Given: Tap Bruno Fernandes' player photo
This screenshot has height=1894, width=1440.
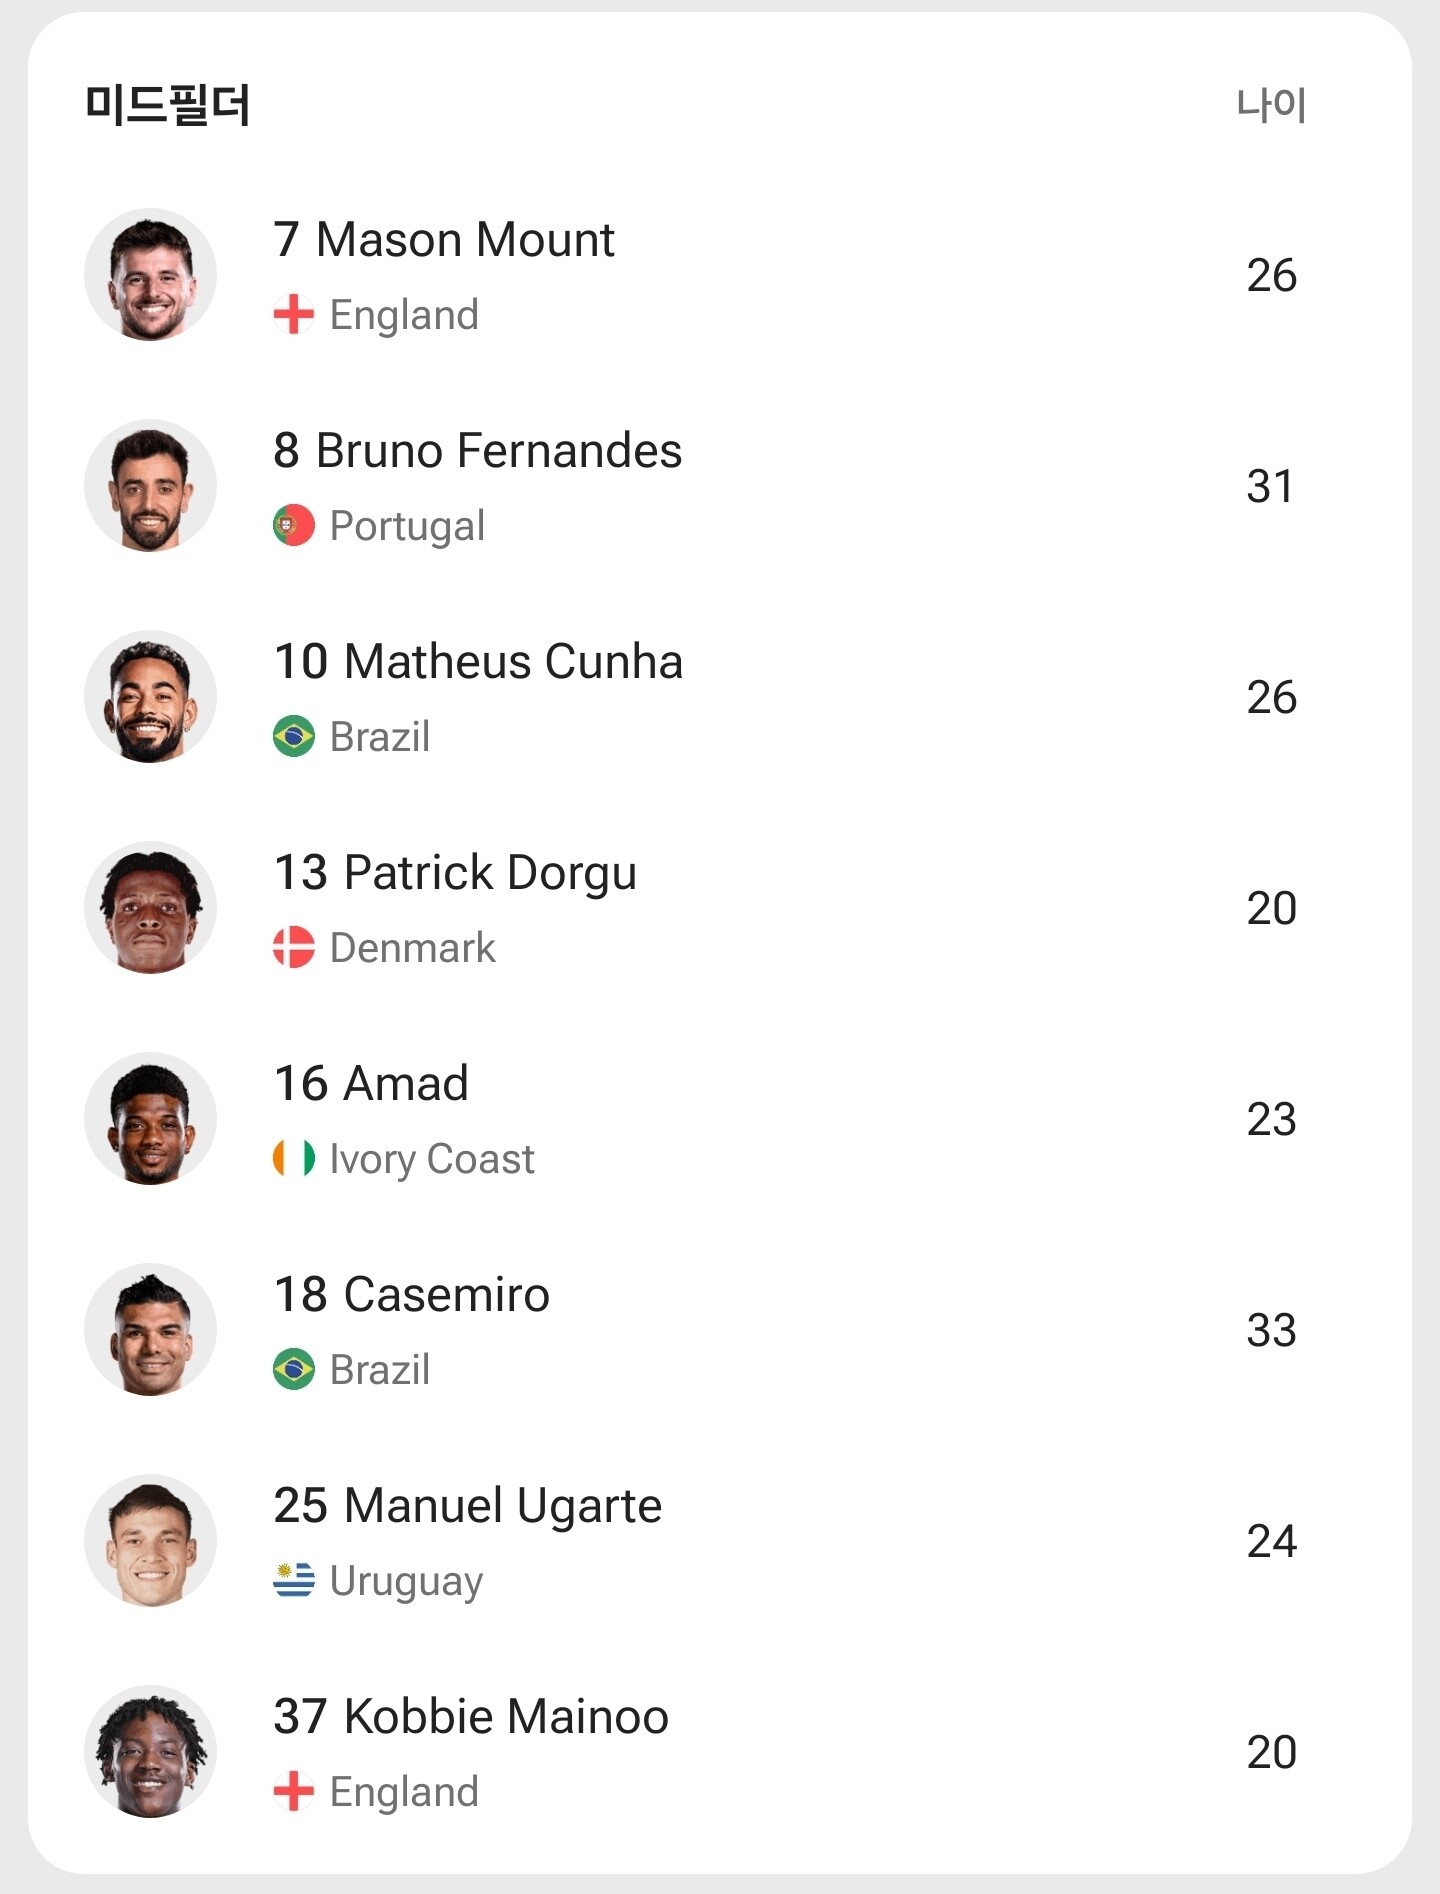Looking at the screenshot, I should [150, 486].
